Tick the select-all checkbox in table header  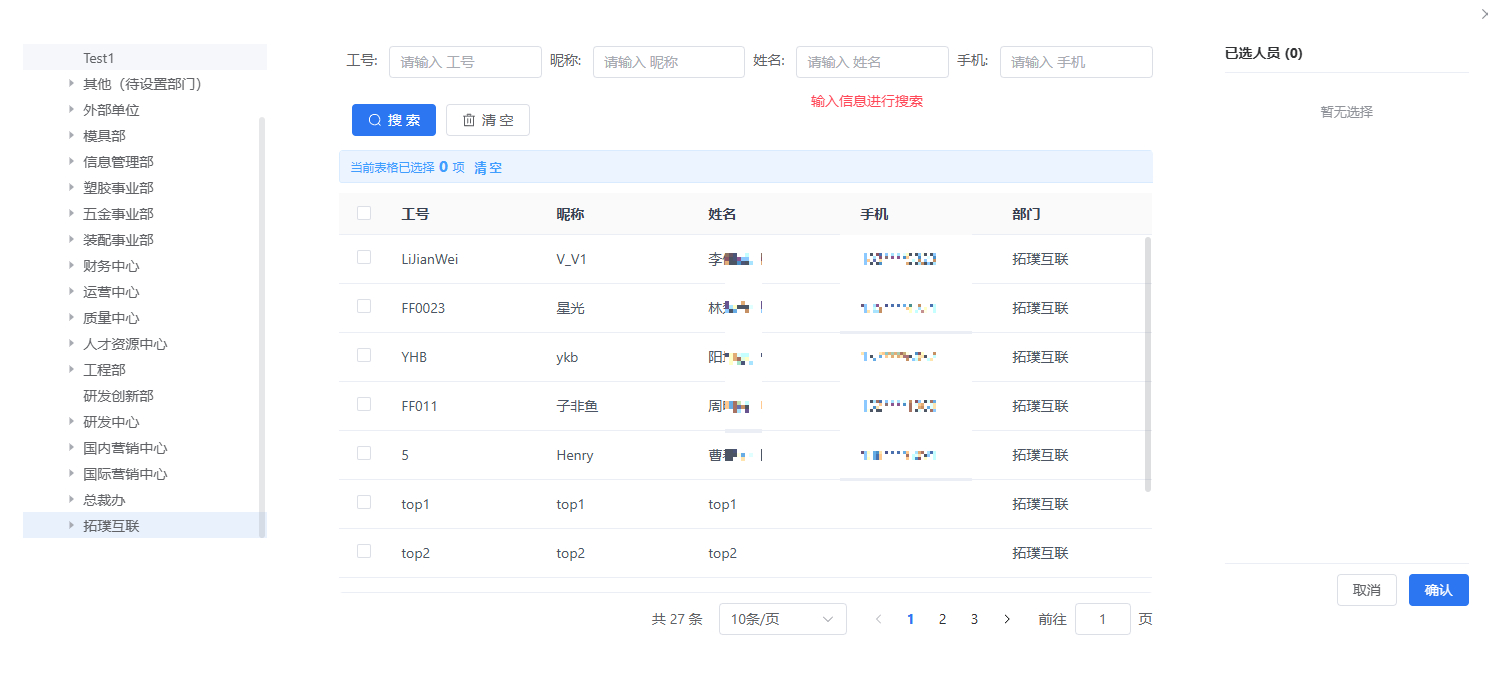(364, 213)
